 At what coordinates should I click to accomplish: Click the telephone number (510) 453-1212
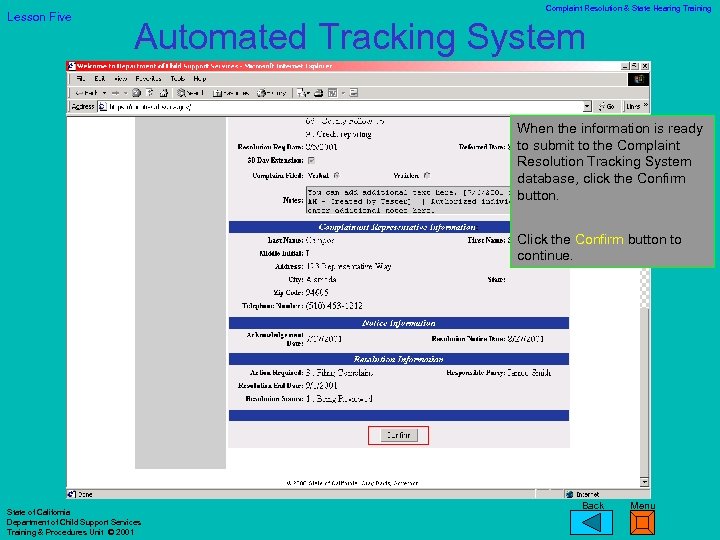pyautogui.click(x=334, y=305)
